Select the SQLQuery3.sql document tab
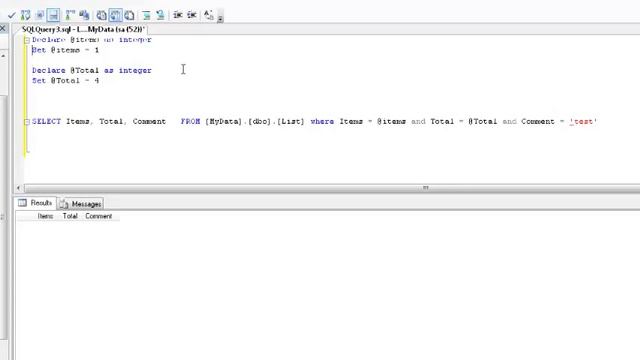 pyautogui.click(x=83, y=29)
